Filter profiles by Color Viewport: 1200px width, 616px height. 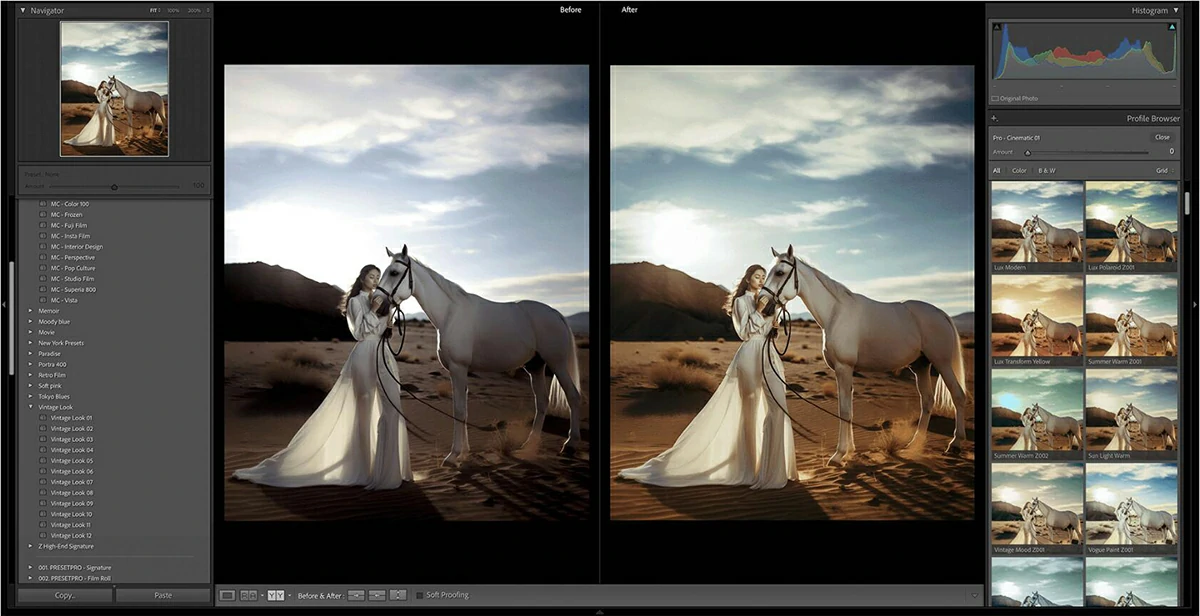point(1019,171)
